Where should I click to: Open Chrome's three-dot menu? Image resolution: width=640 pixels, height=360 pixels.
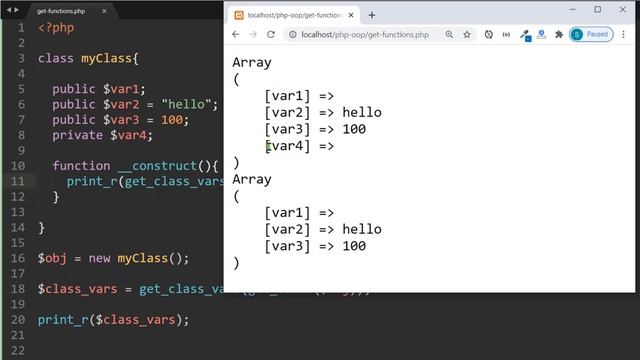click(x=623, y=35)
